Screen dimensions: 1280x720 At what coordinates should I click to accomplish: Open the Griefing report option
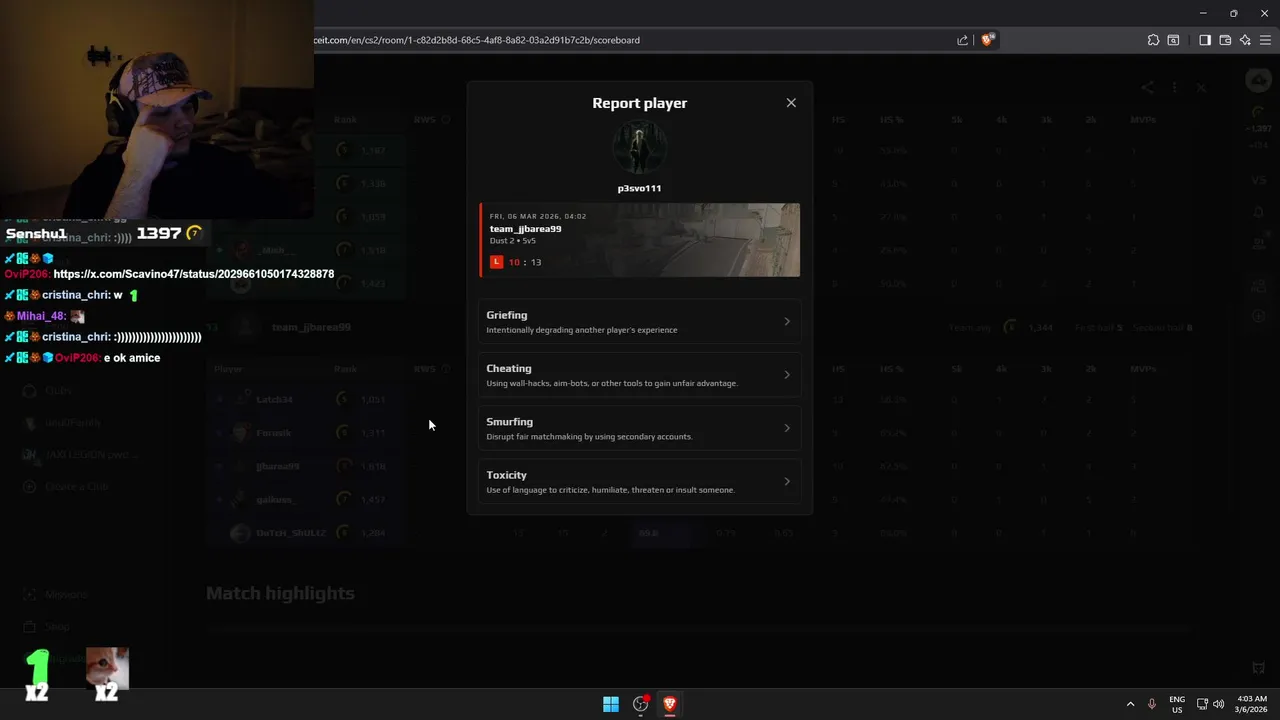click(x=640, y=321)
